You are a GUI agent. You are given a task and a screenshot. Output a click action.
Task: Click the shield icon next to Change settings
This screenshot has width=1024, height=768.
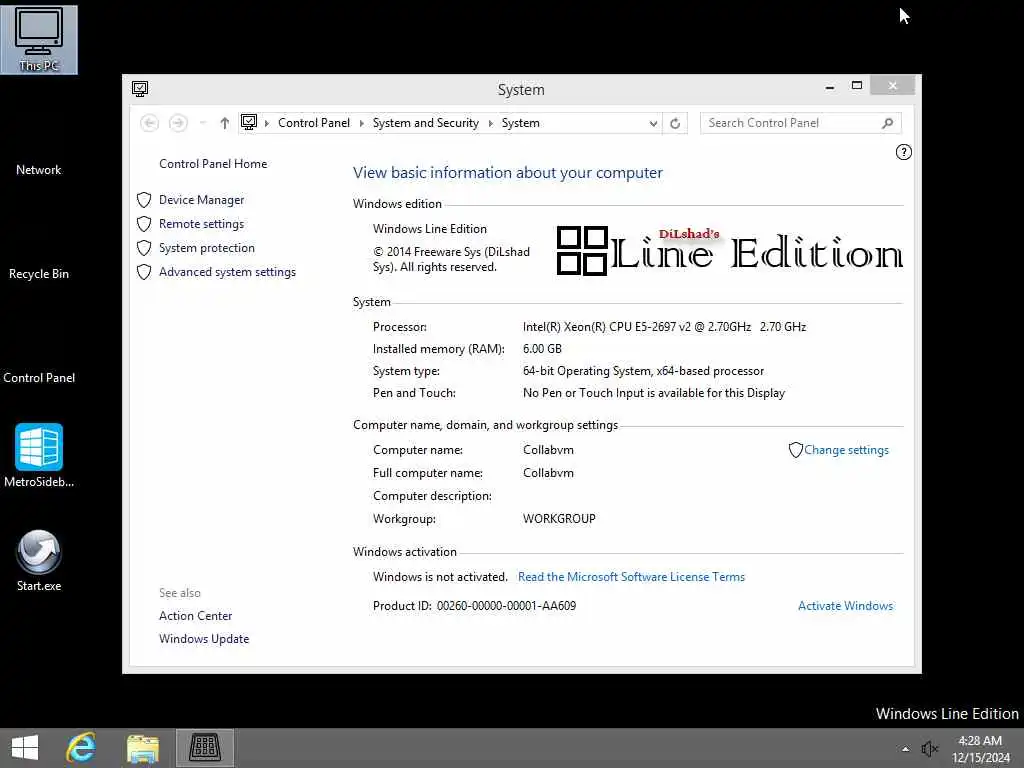[795, 450]
